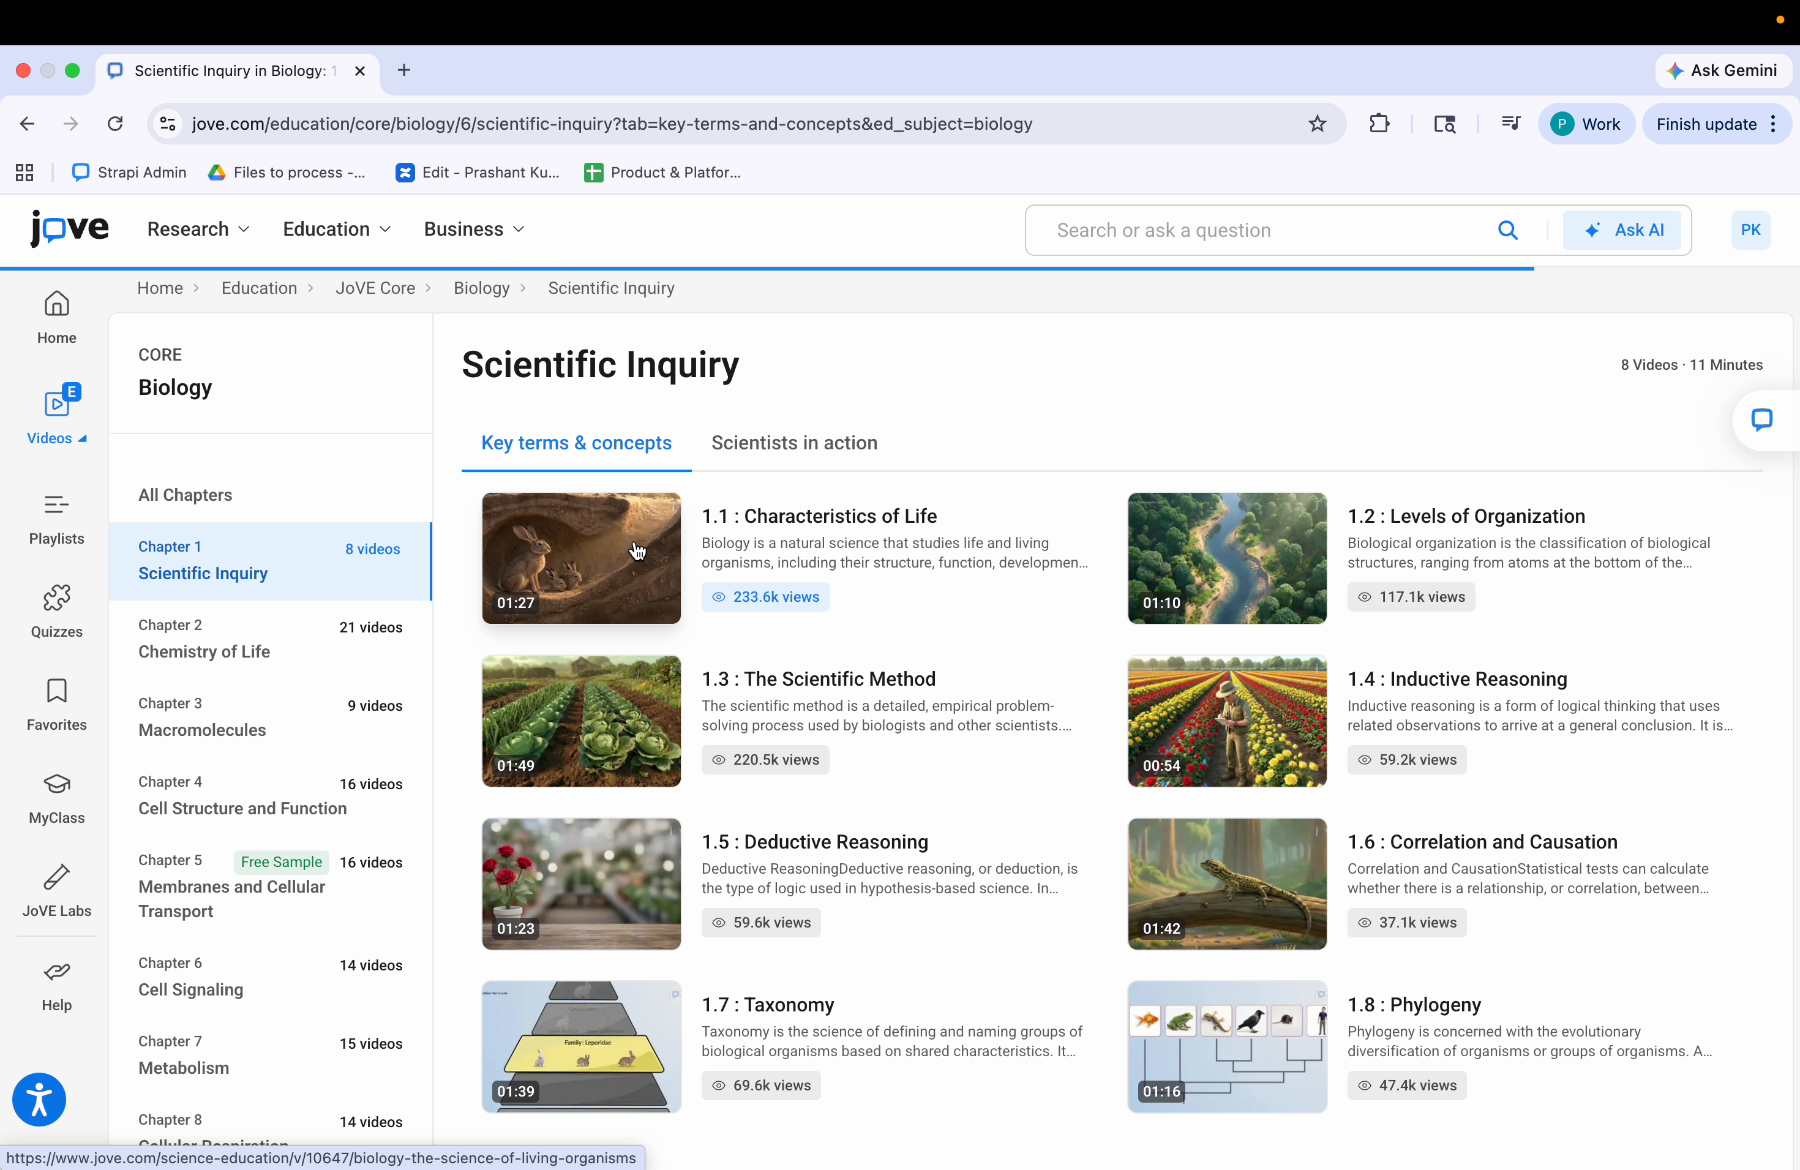Image resolution: width=1800 pixels, height=1170 pixels.
Task: Open the media control icon in Chrome toolbar
Action: pos(1511,124)
